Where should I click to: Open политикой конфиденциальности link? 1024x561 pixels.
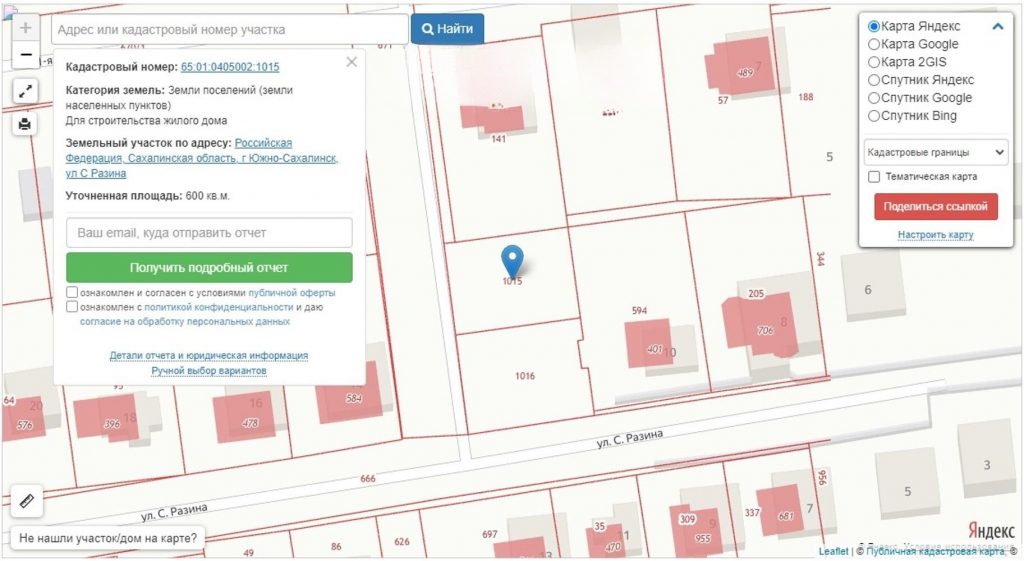click(x=218, y=307)
